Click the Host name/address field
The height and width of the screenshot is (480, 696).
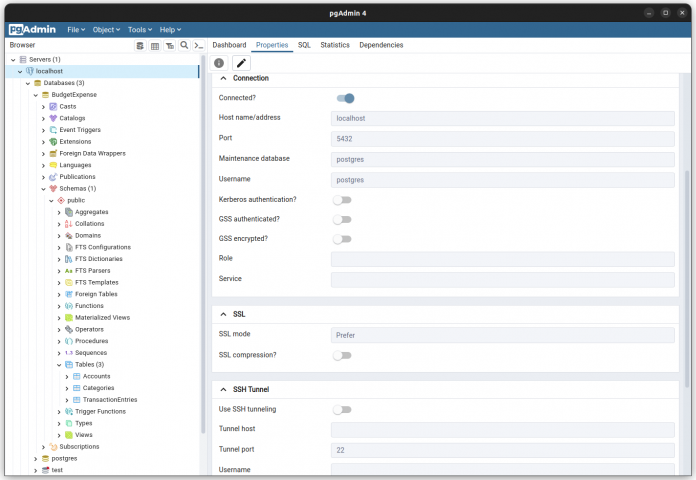tap(502, 118)
